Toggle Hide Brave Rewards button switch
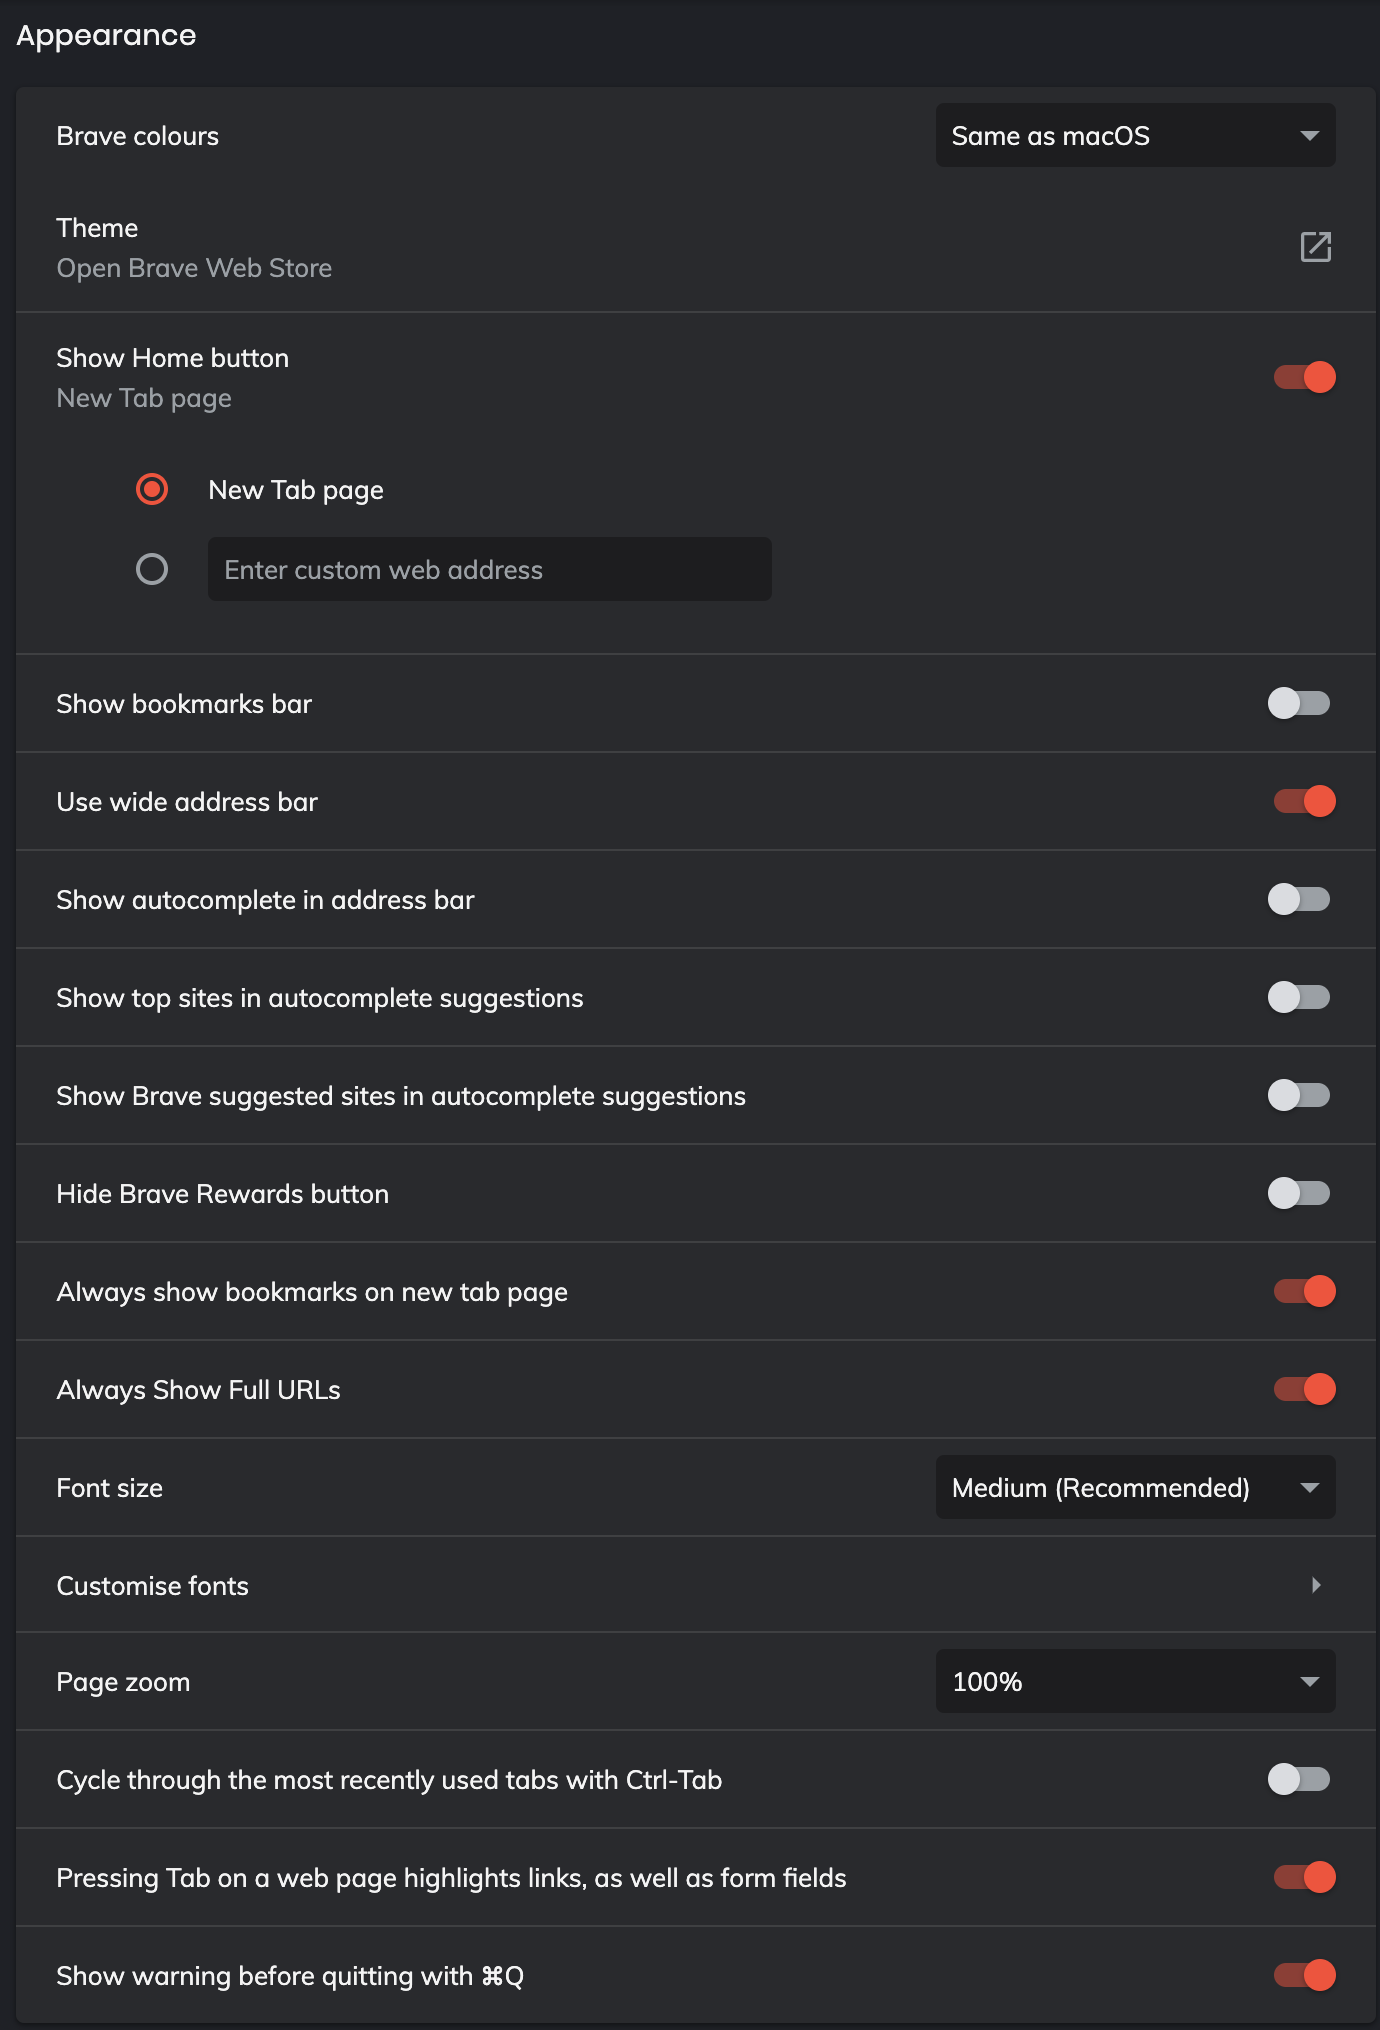This screenshot has height=2030, width=1380. click(1299, 1194)
